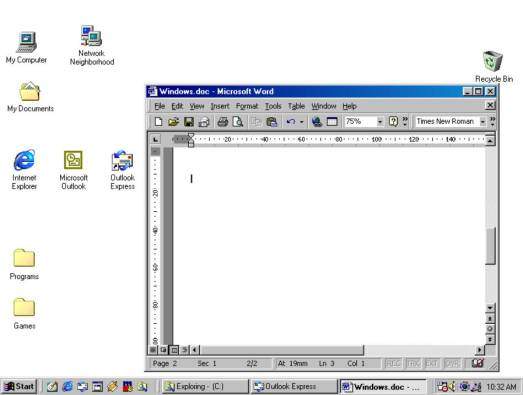523x395 pixels.
Task: Switch to Print Layout view button
Action: click(x=174, y=350)
